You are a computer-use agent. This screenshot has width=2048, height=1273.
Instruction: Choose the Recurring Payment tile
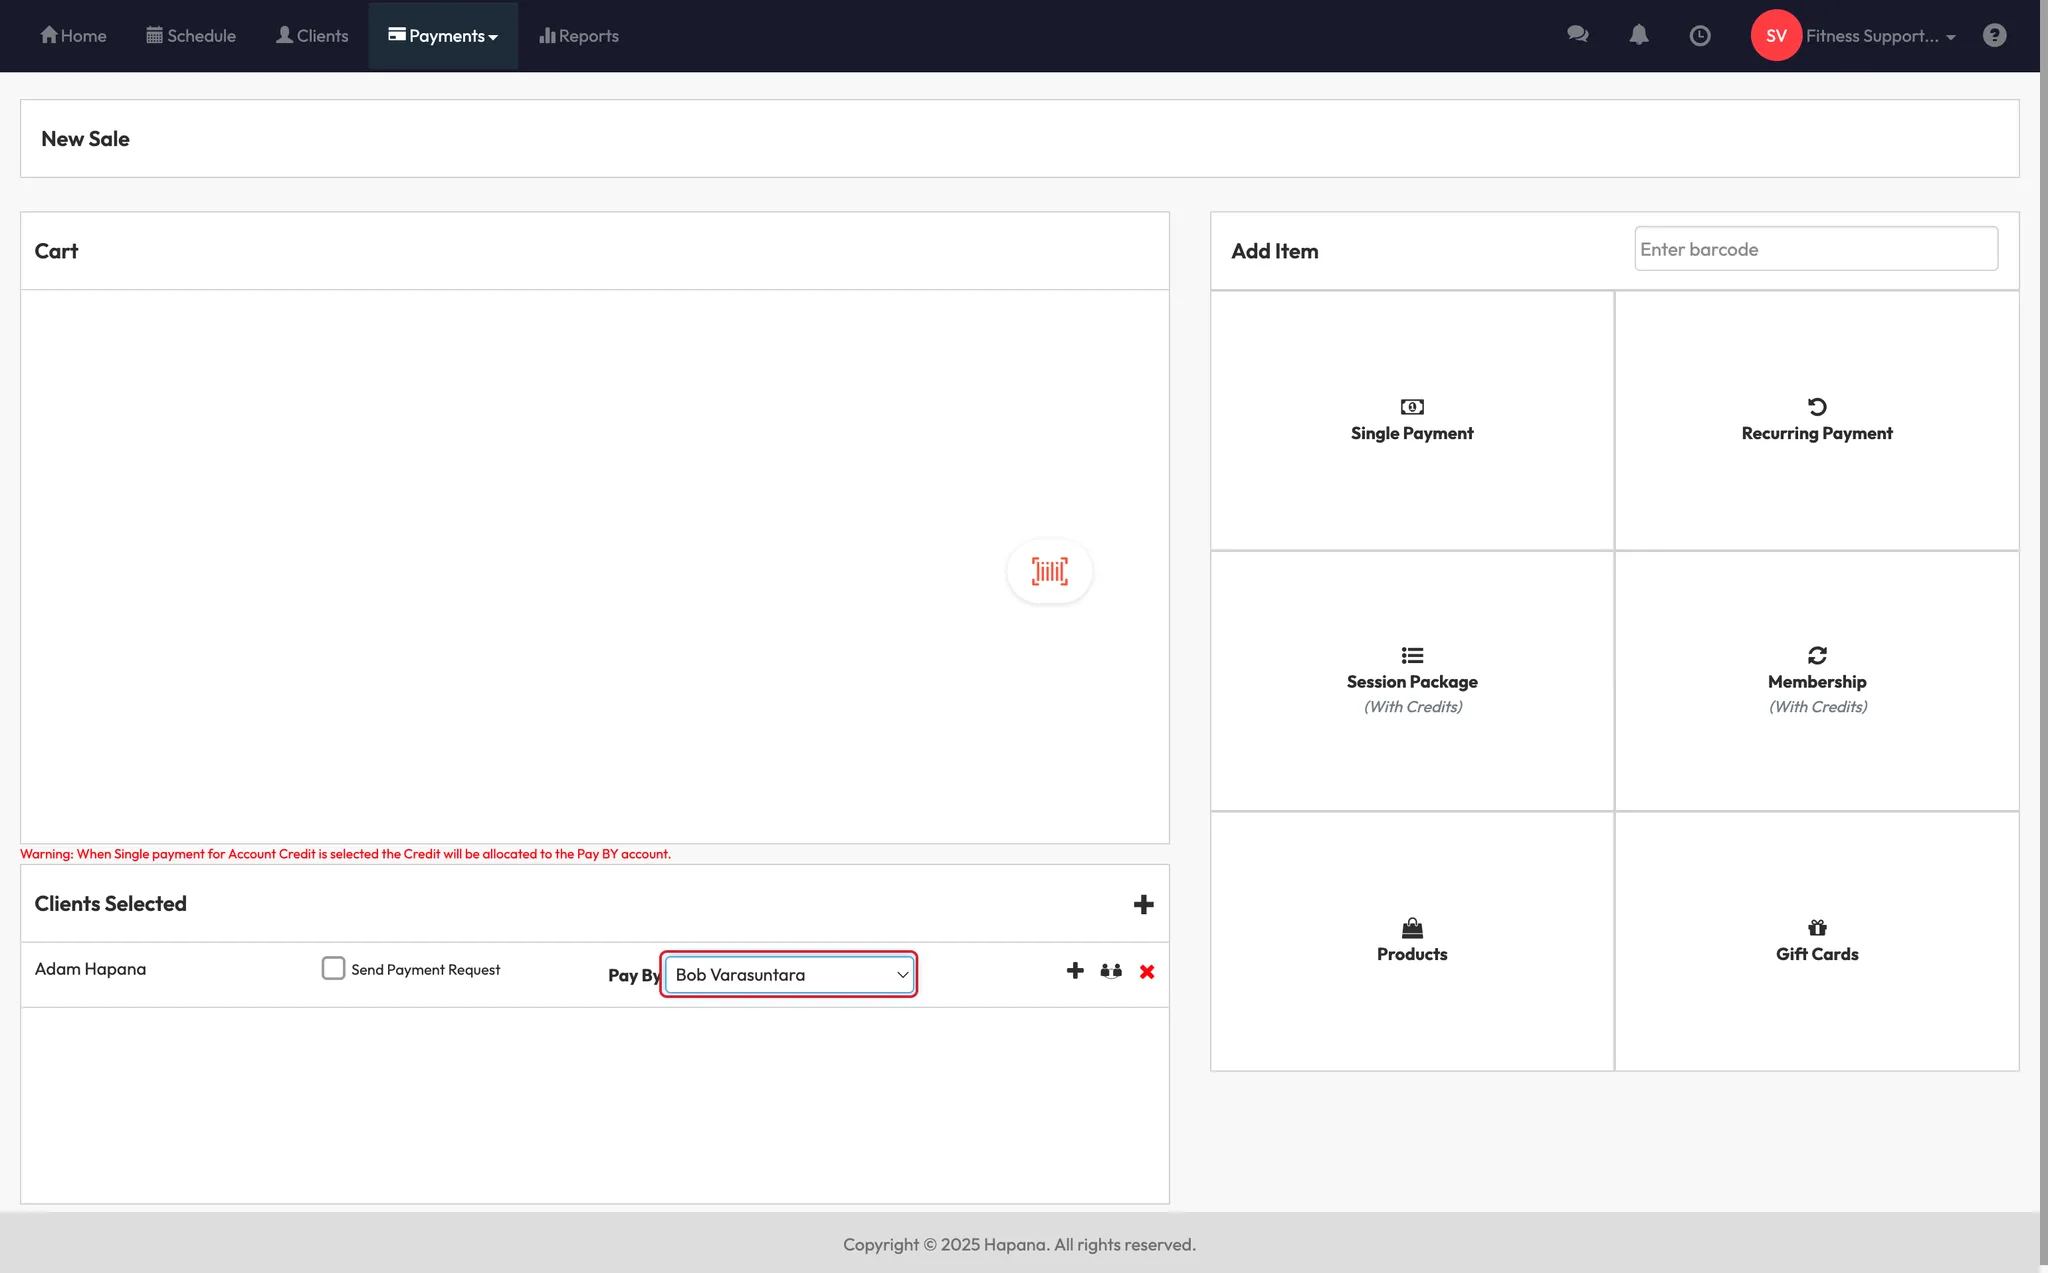[x=1816, y=421]
